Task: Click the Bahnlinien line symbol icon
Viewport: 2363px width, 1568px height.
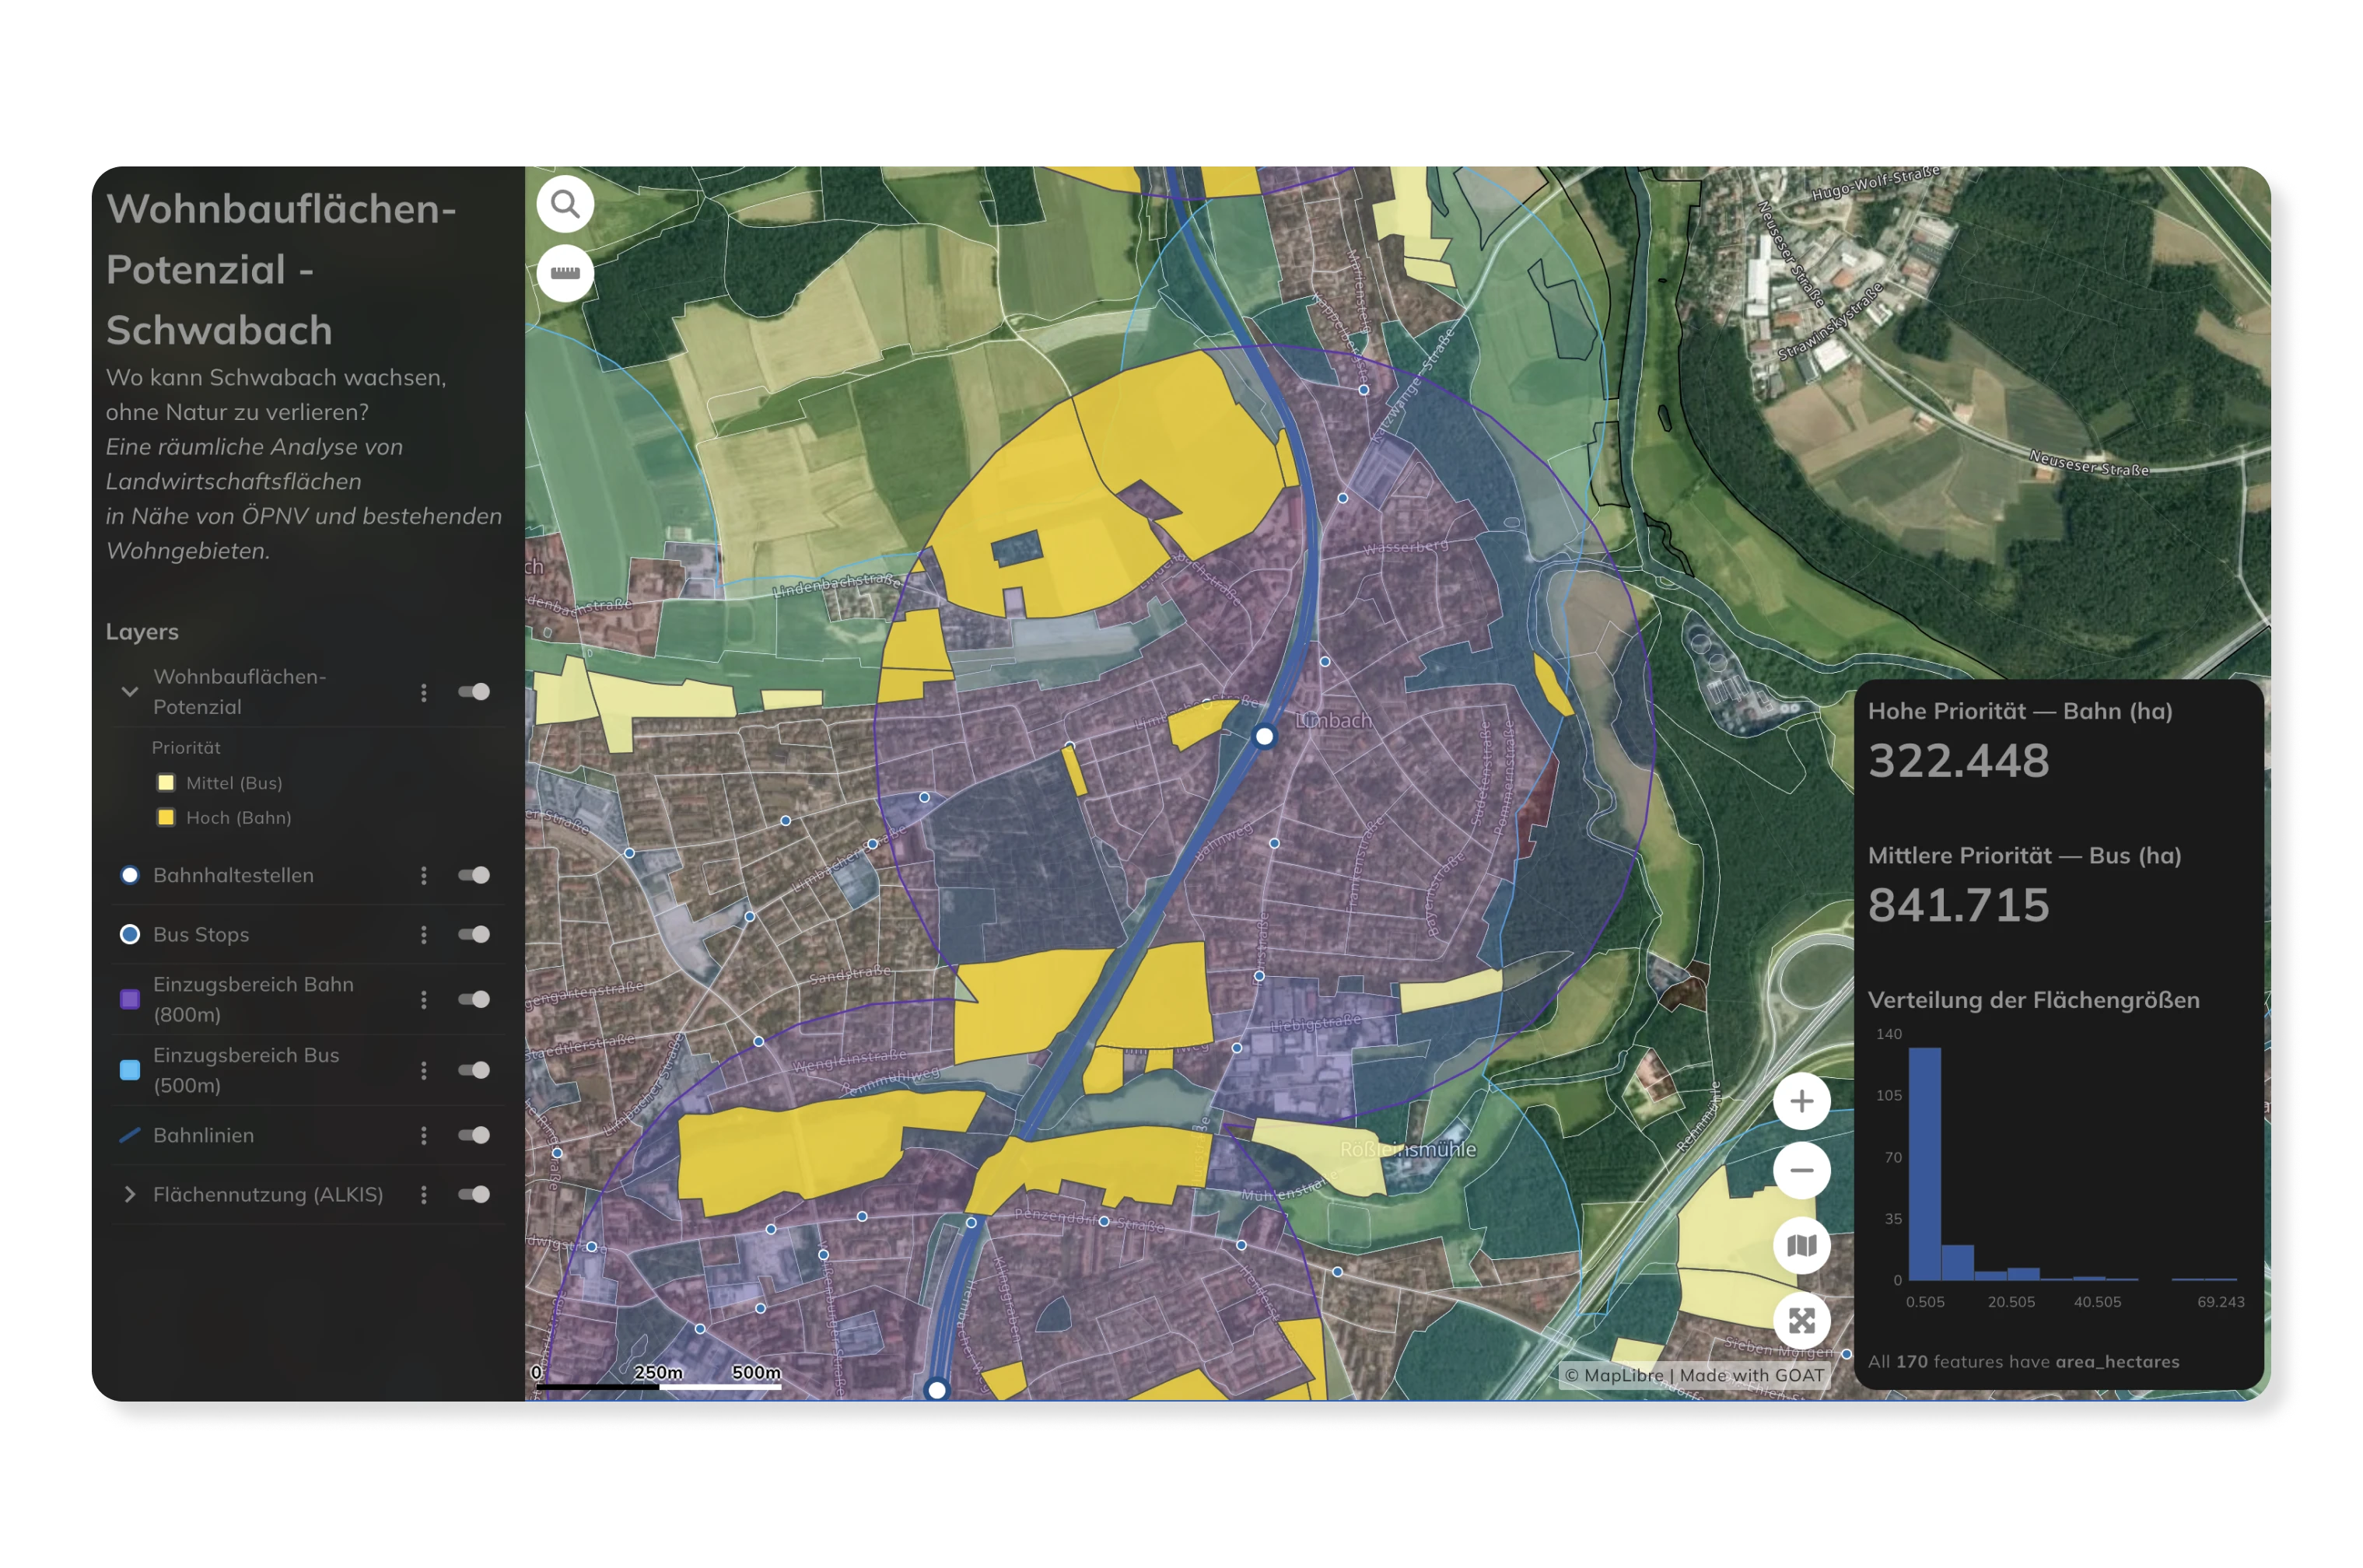Action: (130, 1135)
